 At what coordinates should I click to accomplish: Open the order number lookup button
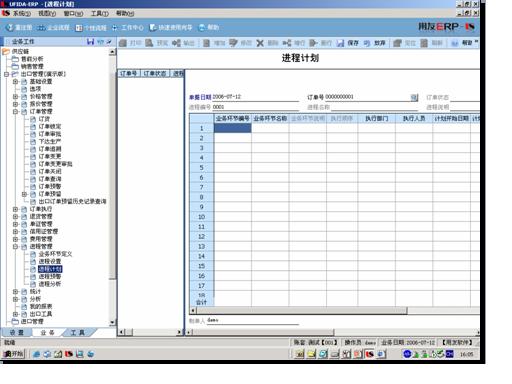[x=414, y=97]
